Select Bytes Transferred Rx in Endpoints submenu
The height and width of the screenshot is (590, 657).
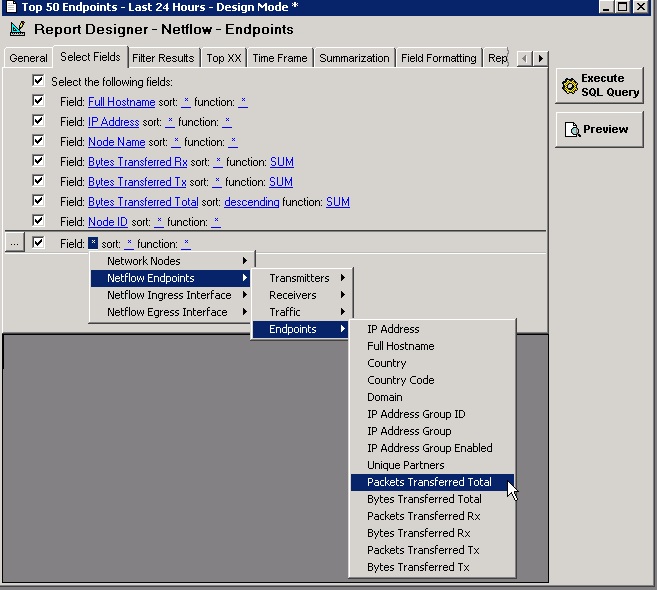(x=432, y=533)
